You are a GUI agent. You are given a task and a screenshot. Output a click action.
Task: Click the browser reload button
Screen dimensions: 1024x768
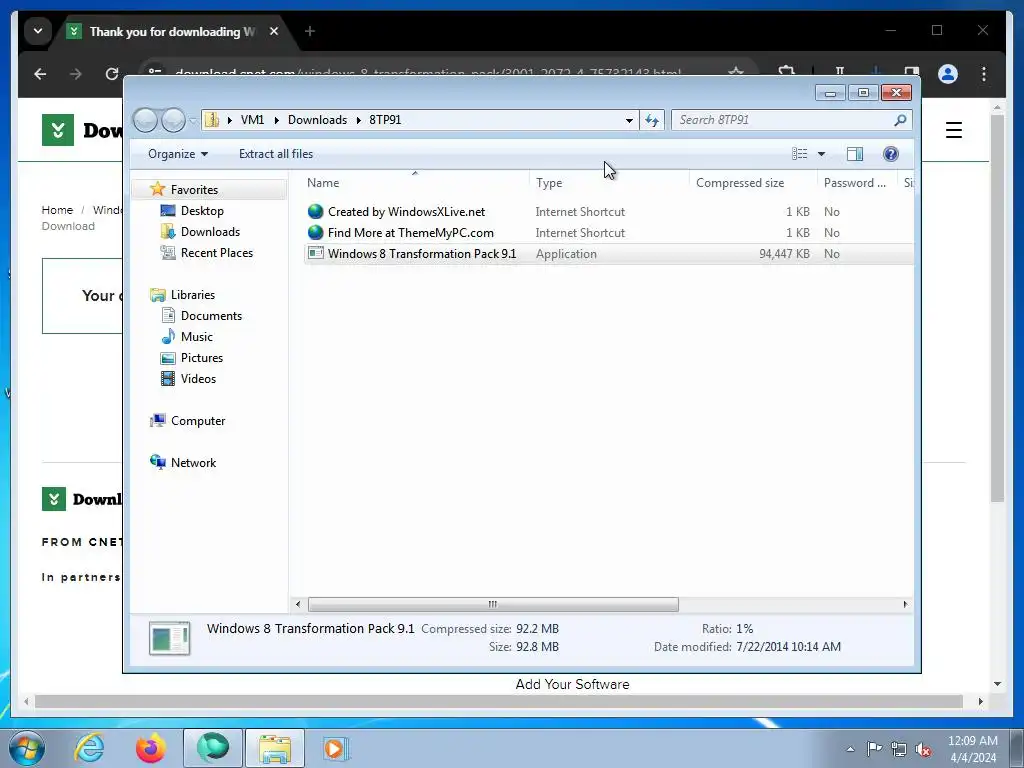coord(112,74)
